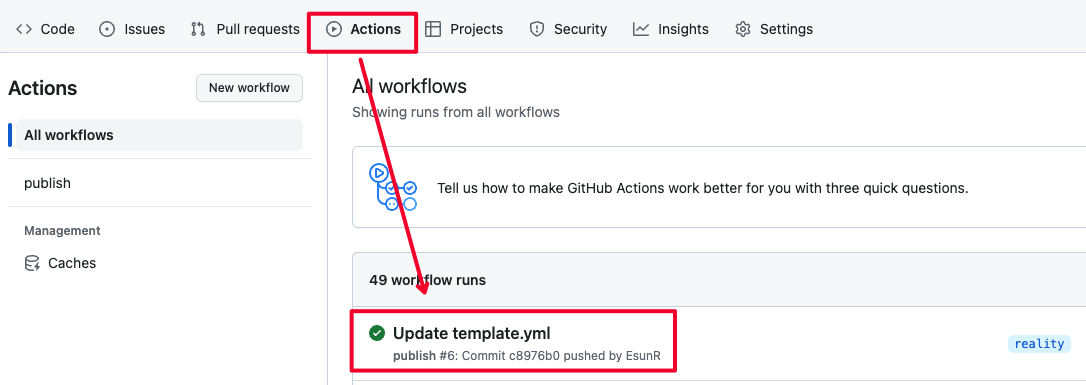Click the Caches database icon
The width and height of the screenshot is (1086, 385).
[x=33, y=263]
